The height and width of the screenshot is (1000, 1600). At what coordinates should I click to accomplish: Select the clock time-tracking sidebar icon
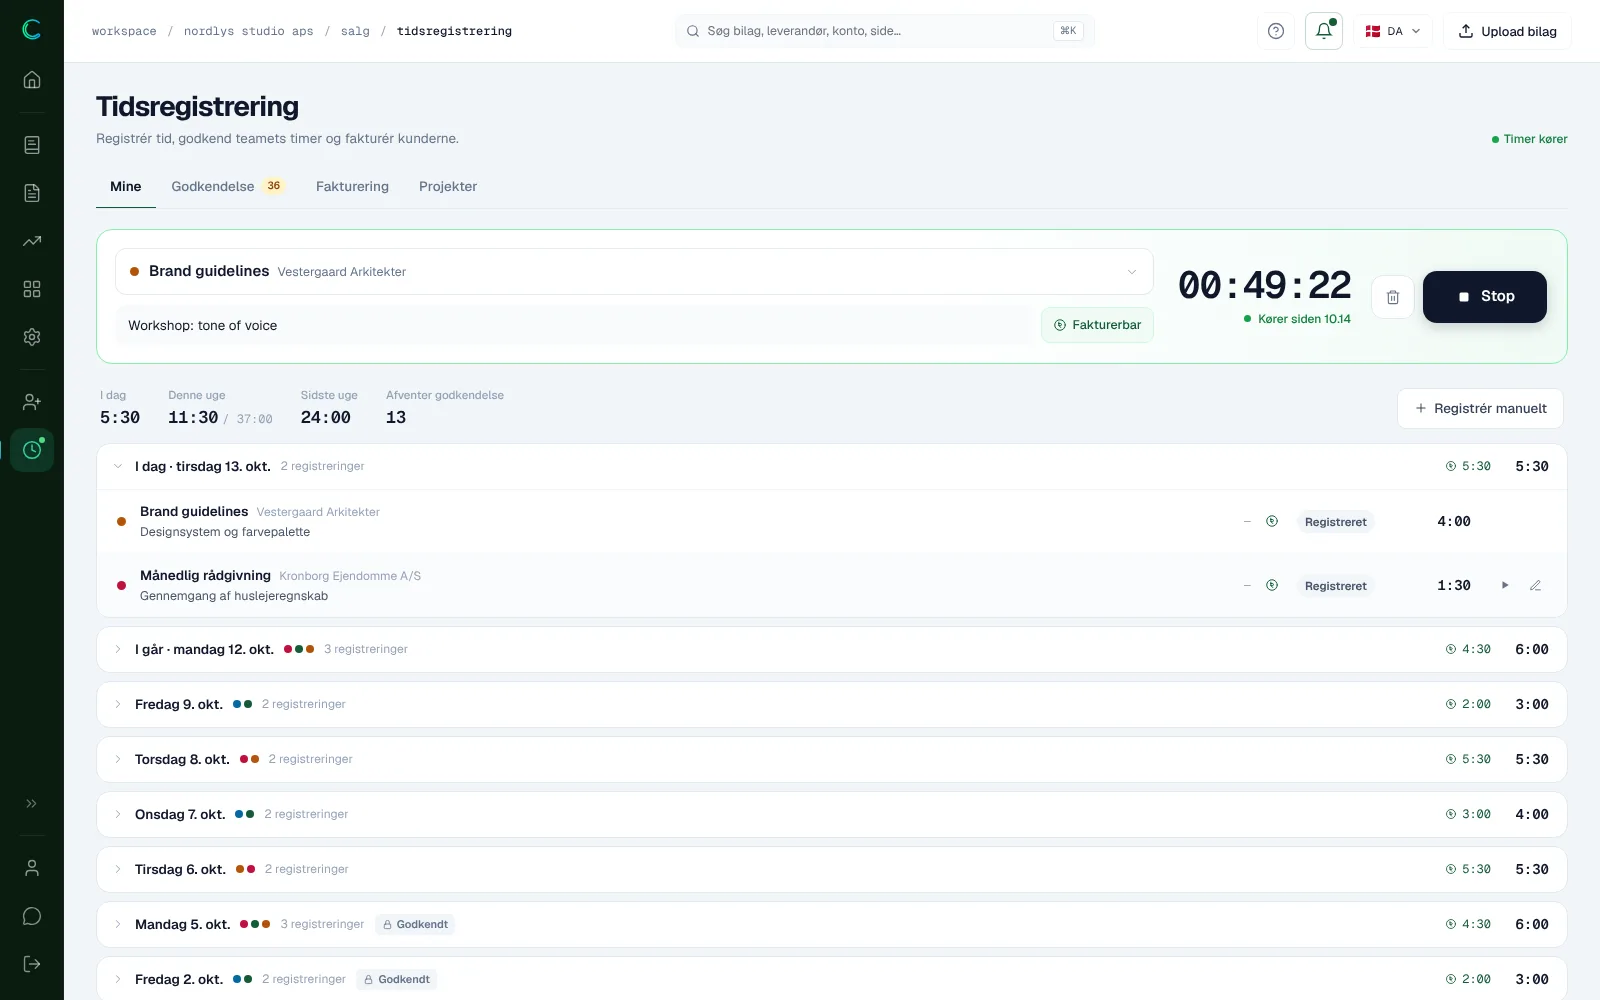[x=32, y=450]
